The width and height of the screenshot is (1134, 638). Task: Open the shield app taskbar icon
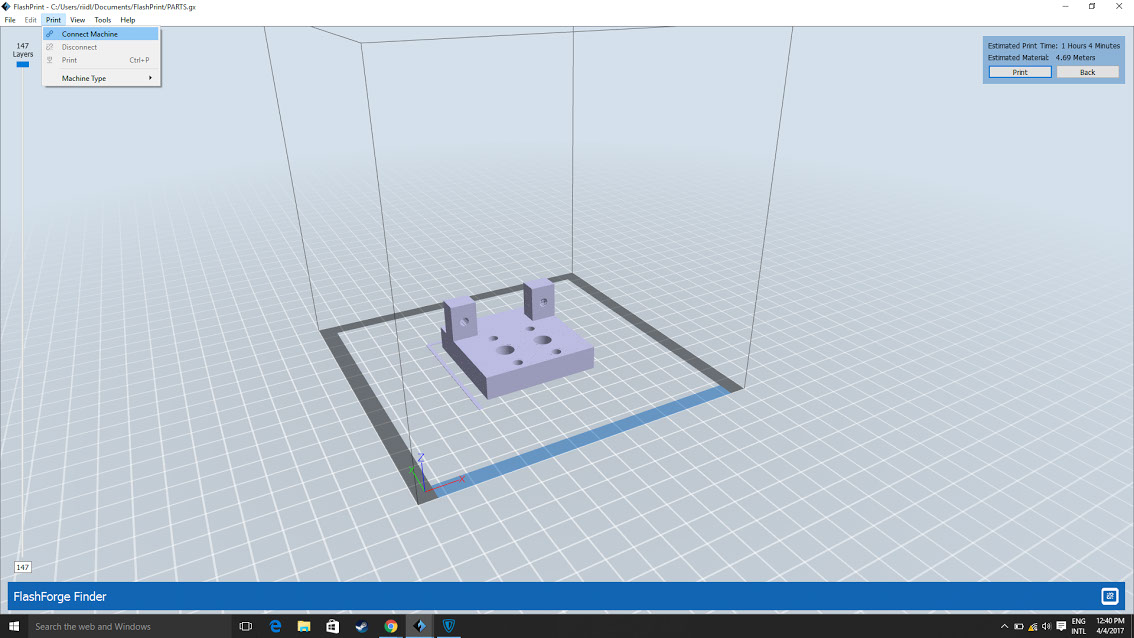(x=448, y=626)
